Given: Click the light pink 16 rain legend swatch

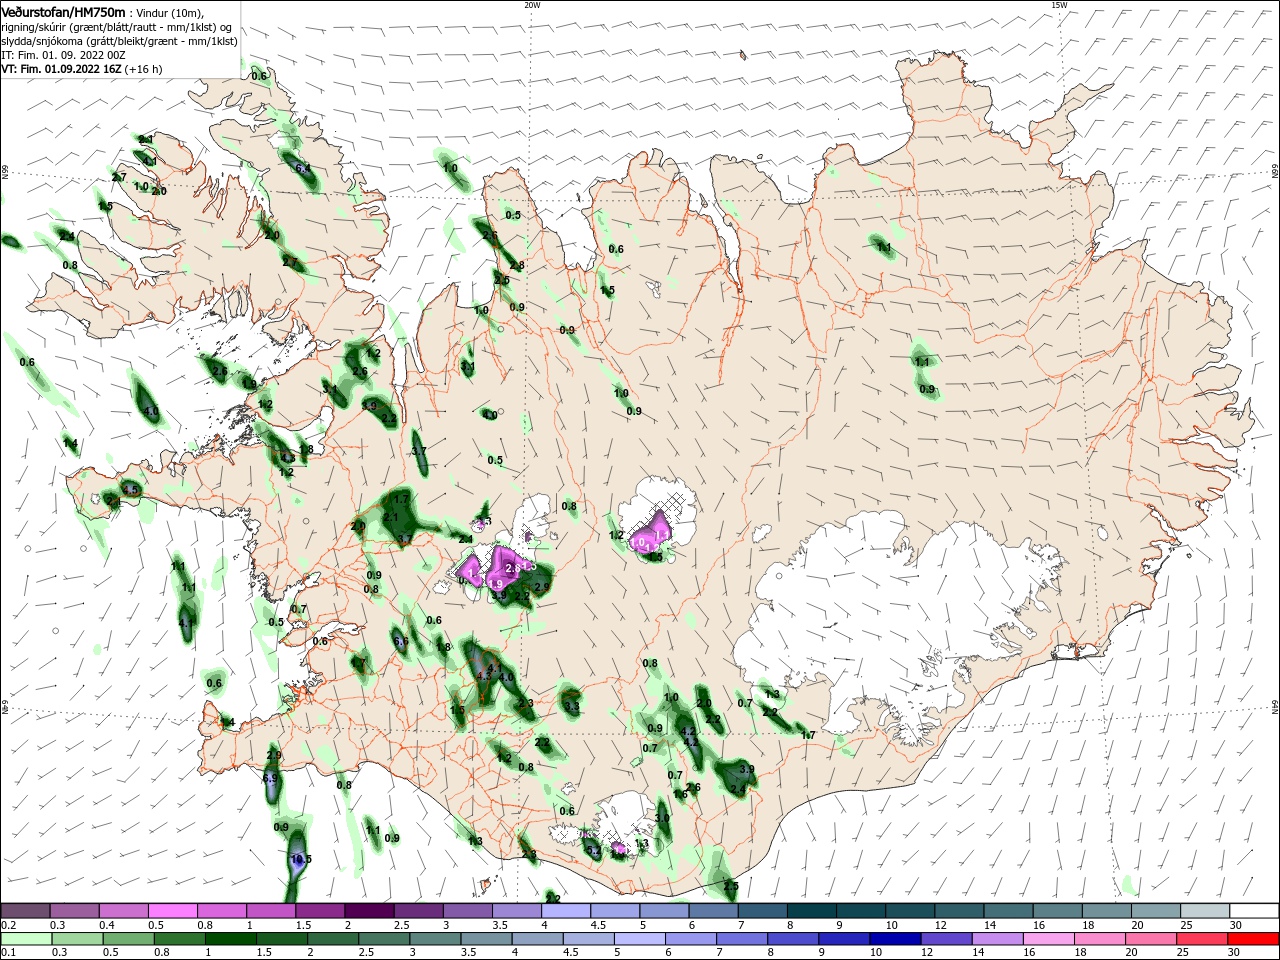Looking at the screenshot, I should (1048, 939).
